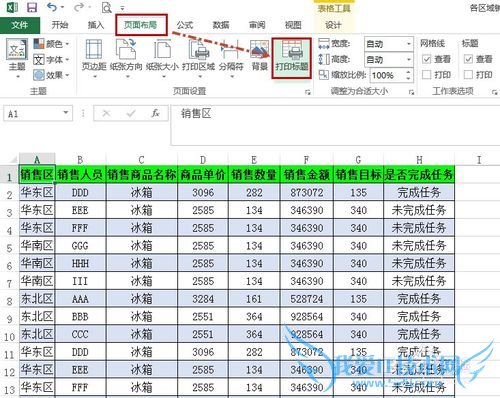Click the Insert Function fx button
Screen dimensions: 500x398
click(155, 114)
